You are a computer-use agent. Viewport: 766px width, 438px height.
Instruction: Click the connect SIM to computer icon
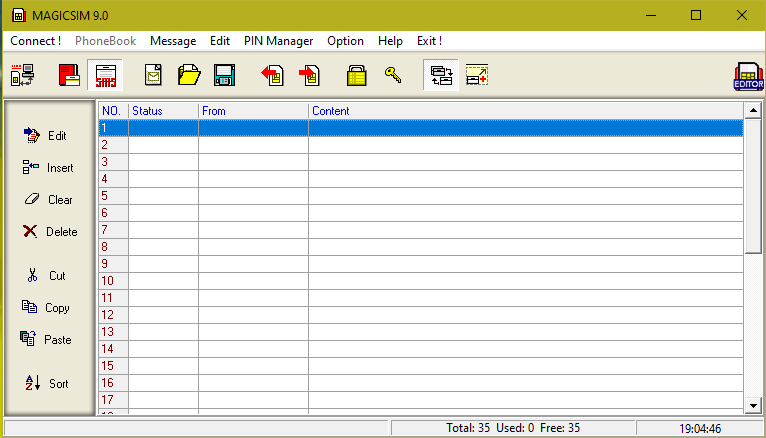tap(22, 75)
